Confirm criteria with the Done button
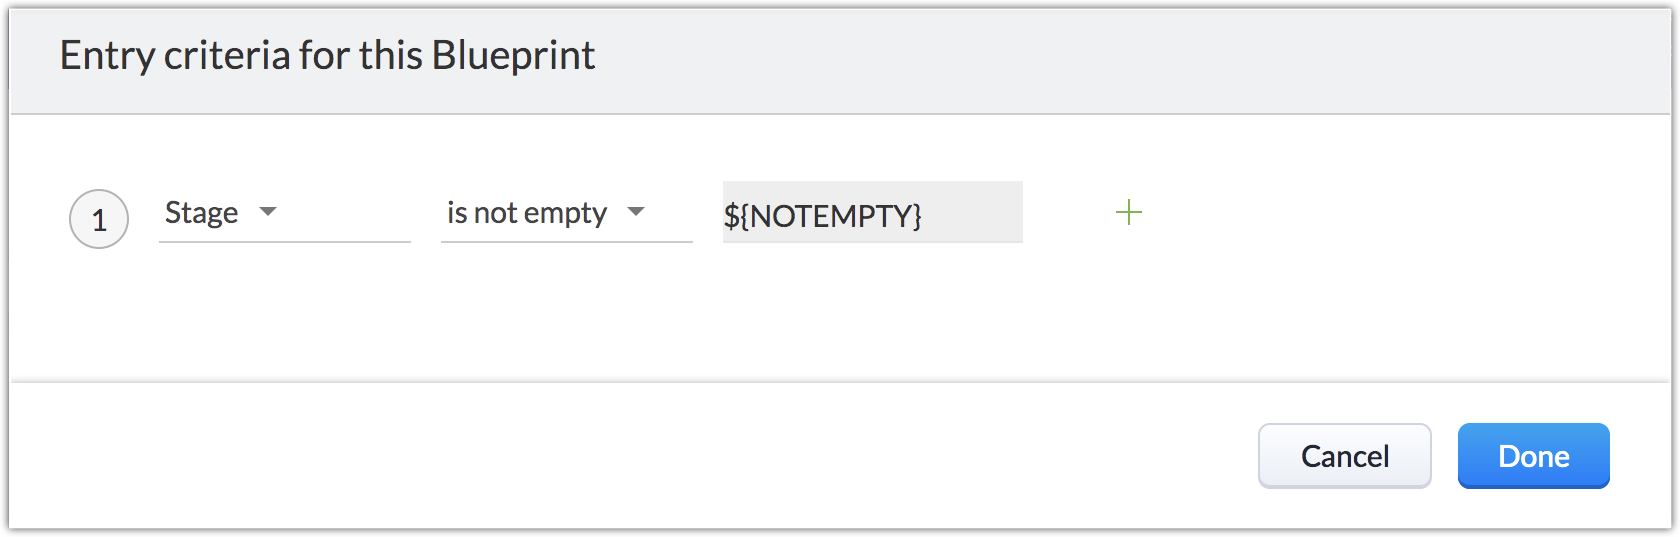 pos(1533,456)
